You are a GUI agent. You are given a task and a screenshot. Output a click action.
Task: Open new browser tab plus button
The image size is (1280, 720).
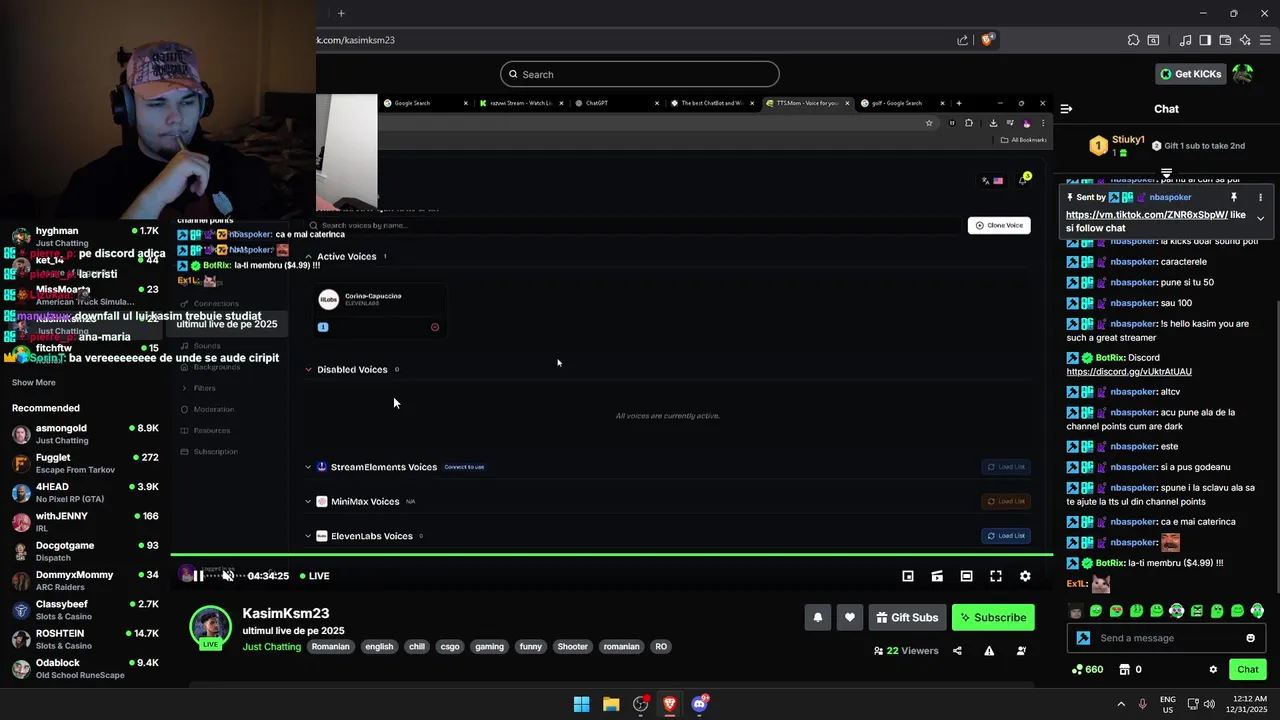click(341, 13)
